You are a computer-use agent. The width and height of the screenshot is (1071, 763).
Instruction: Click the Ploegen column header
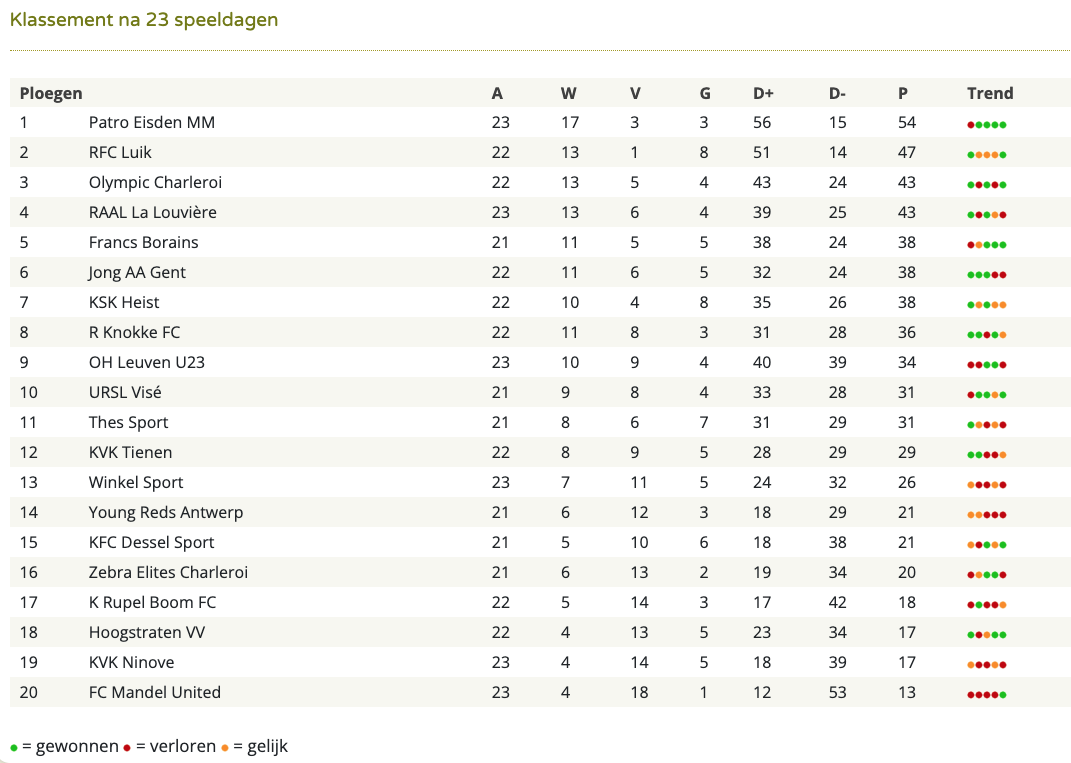click(x=51, y=94)
